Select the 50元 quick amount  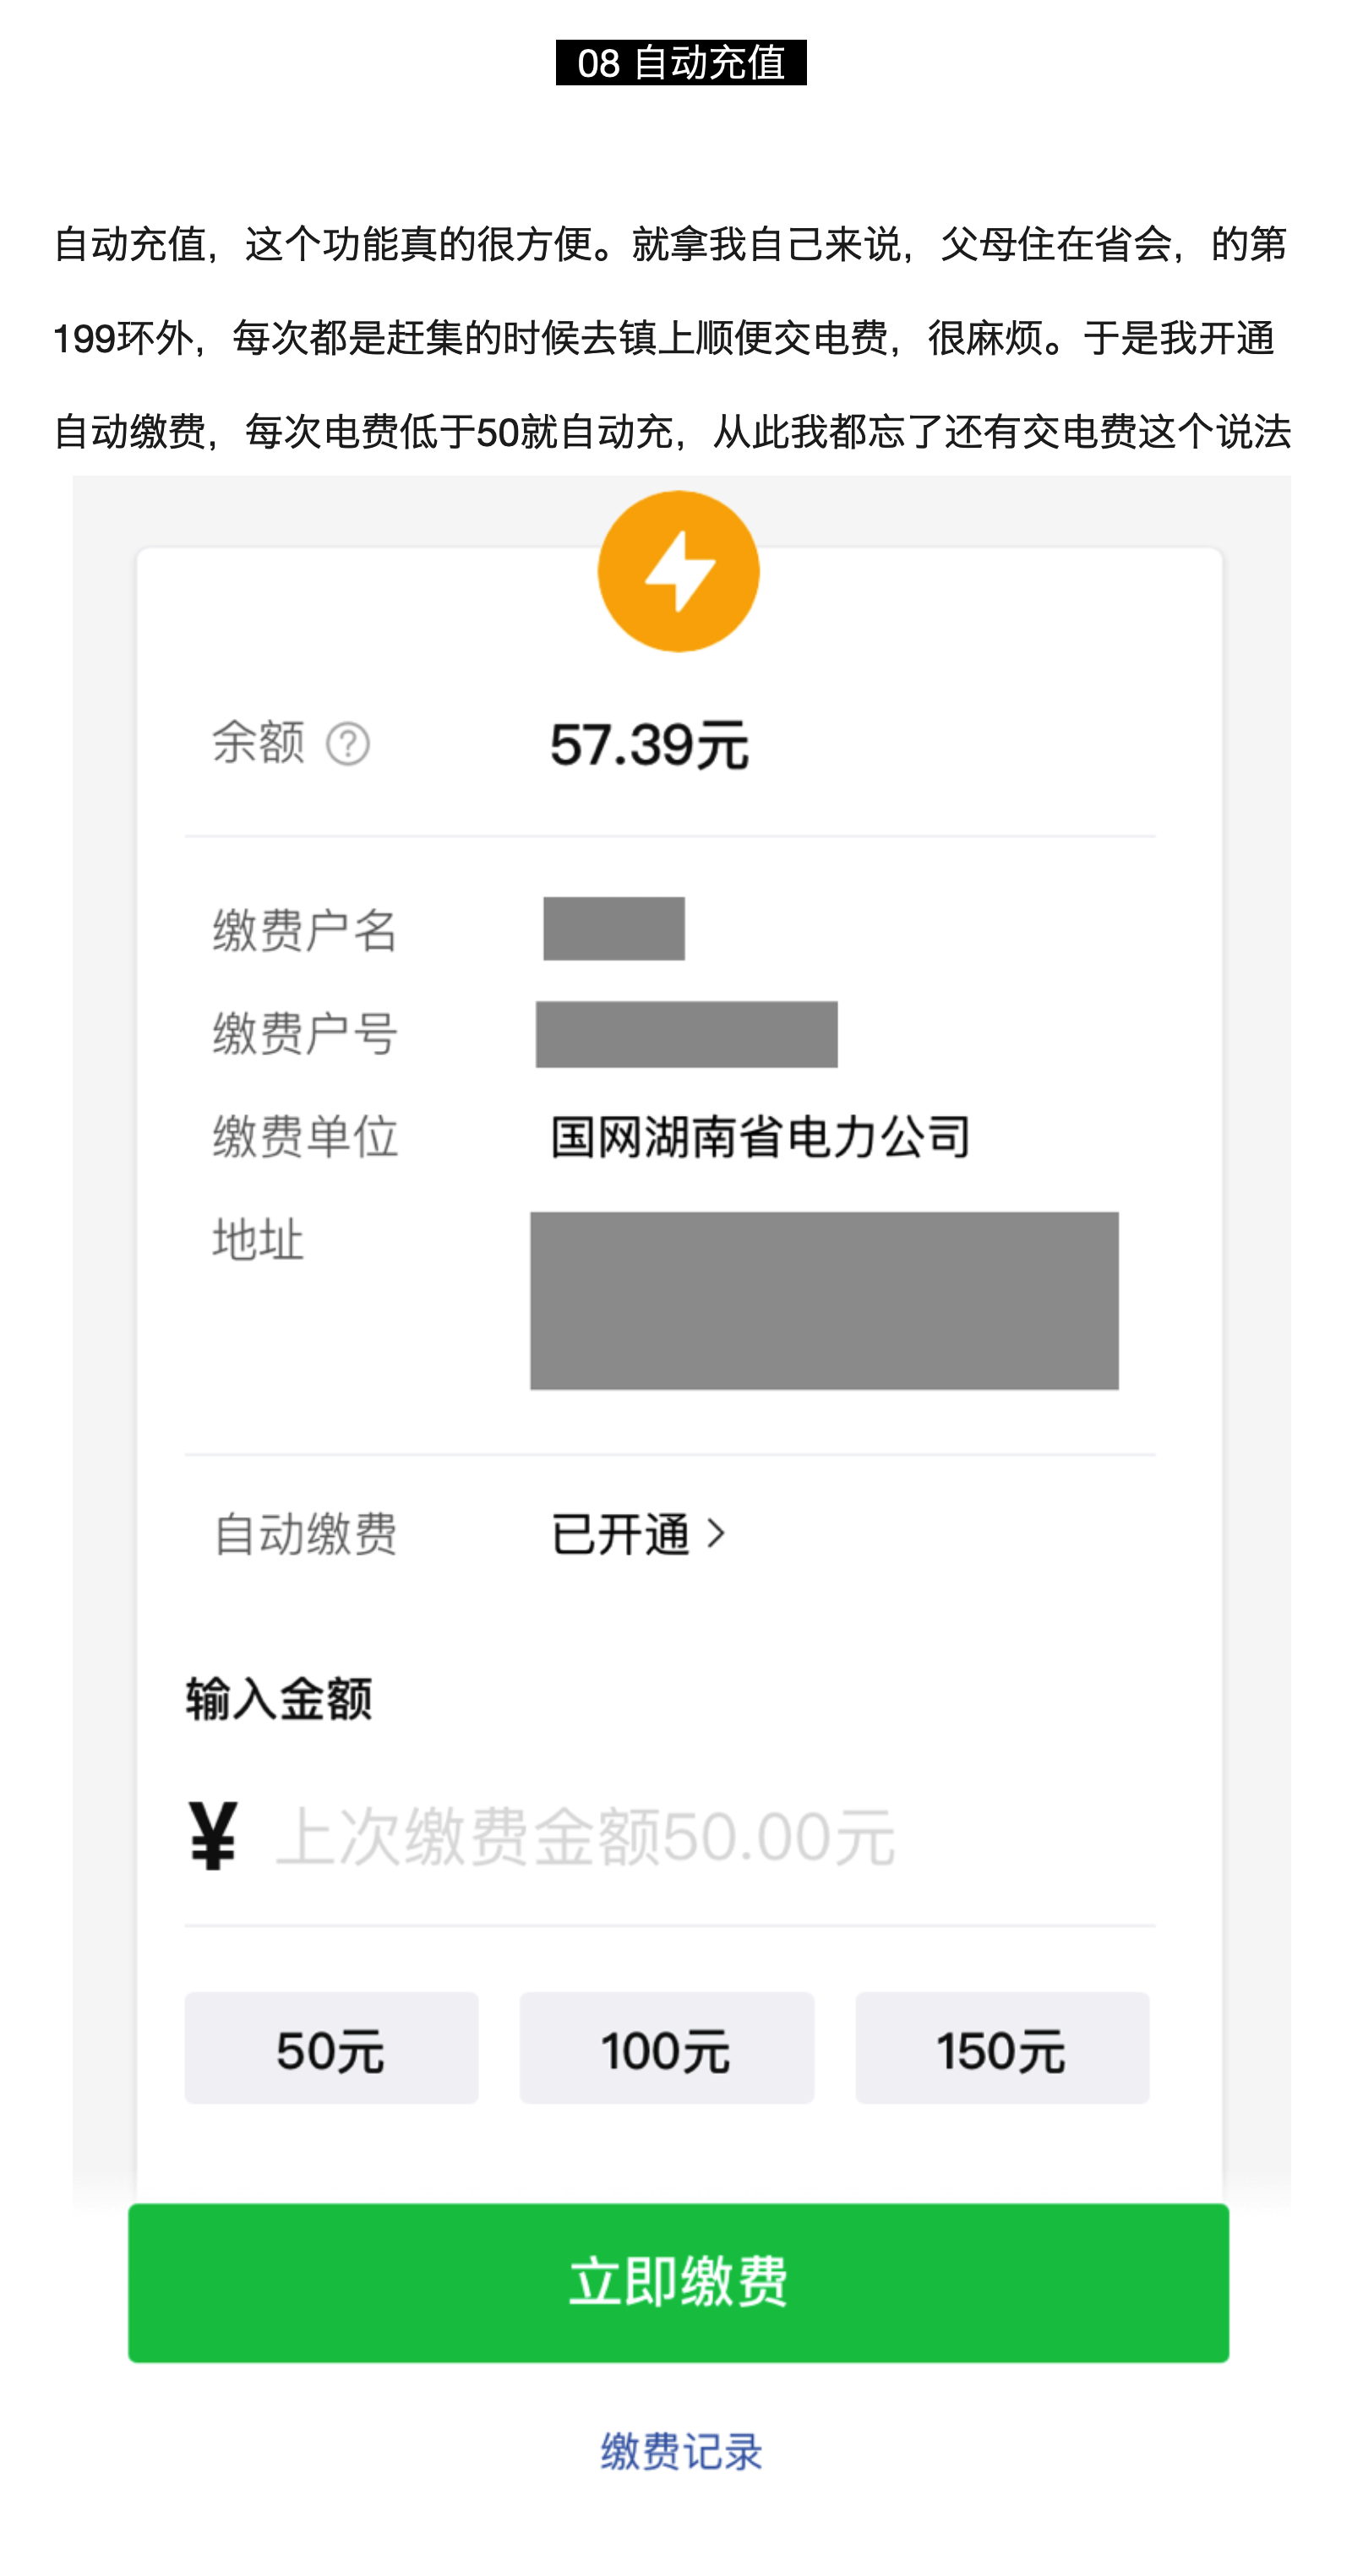tap(331, 2049)
